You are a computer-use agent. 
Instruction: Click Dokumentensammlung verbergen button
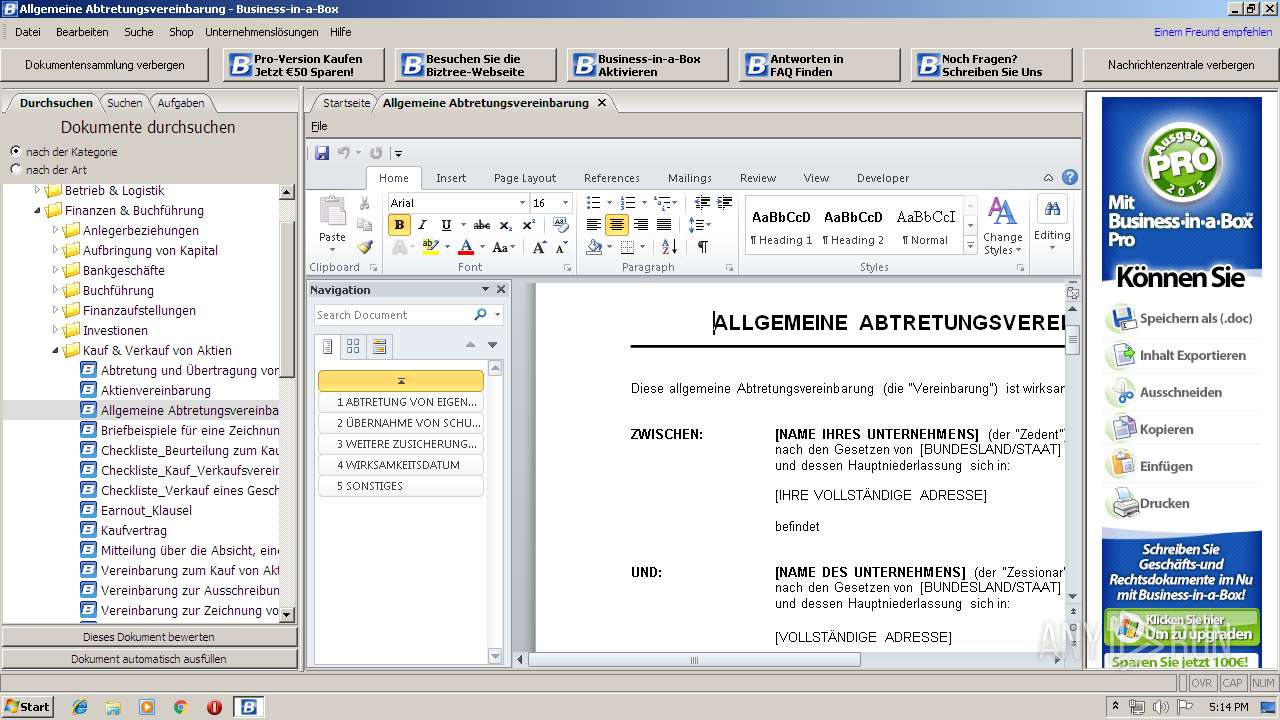coord(105,65)
